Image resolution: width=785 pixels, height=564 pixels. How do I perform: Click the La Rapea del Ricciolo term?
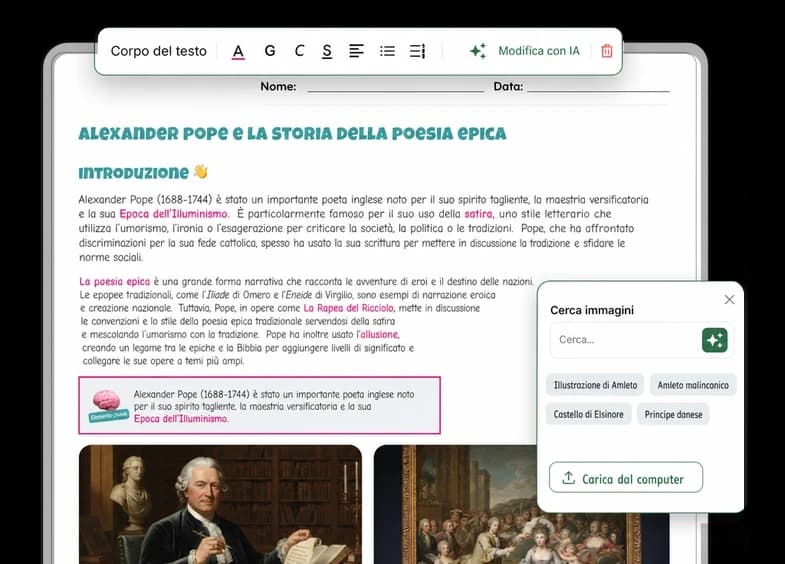[x=348, y=308]
